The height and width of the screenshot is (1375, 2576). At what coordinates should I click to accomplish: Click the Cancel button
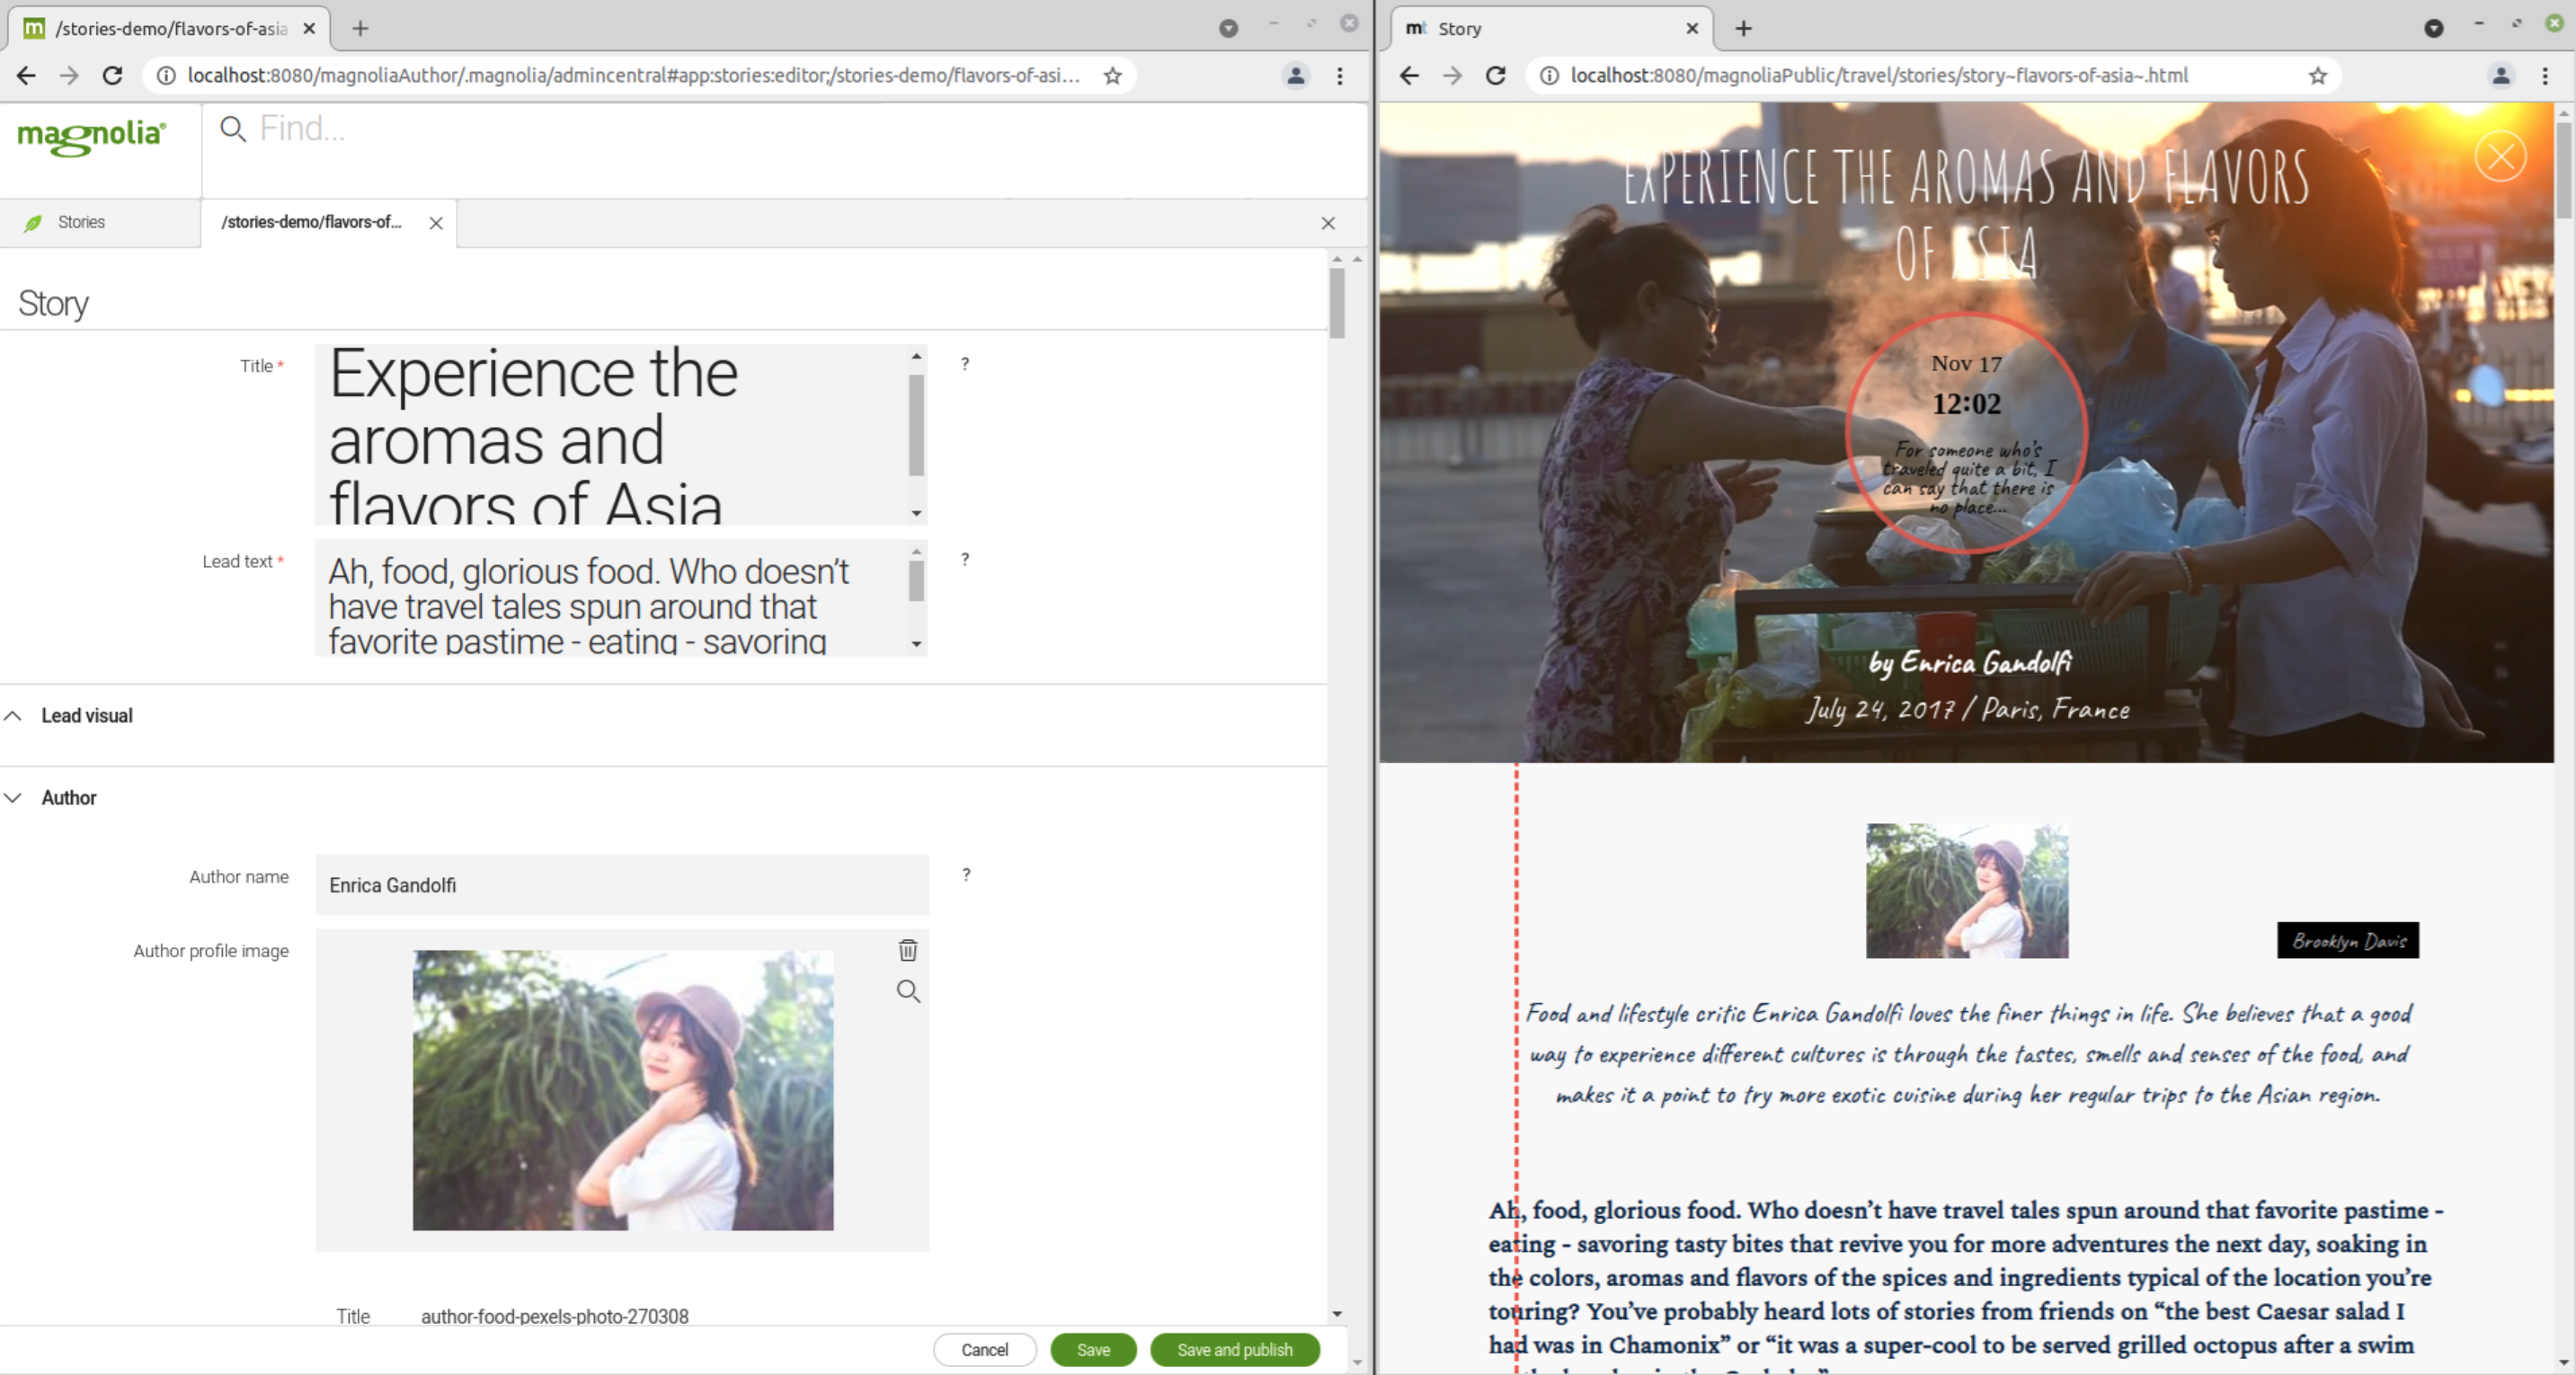pyautogui.click(x=985, y=1350)
